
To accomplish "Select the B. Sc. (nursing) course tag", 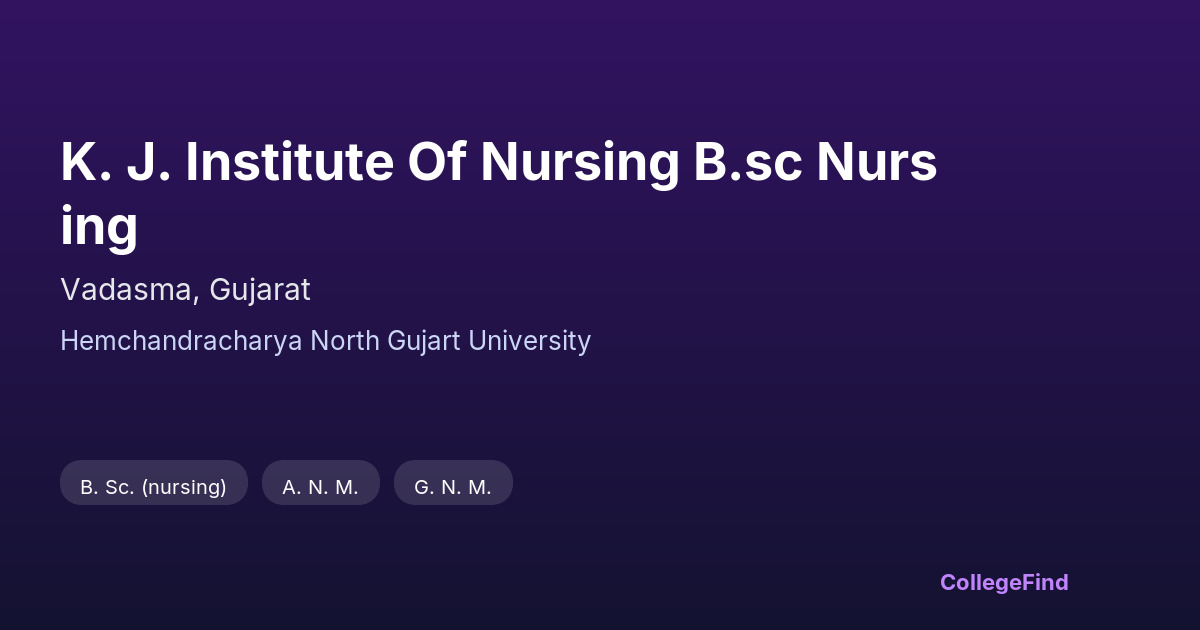I will coord(153,487).
